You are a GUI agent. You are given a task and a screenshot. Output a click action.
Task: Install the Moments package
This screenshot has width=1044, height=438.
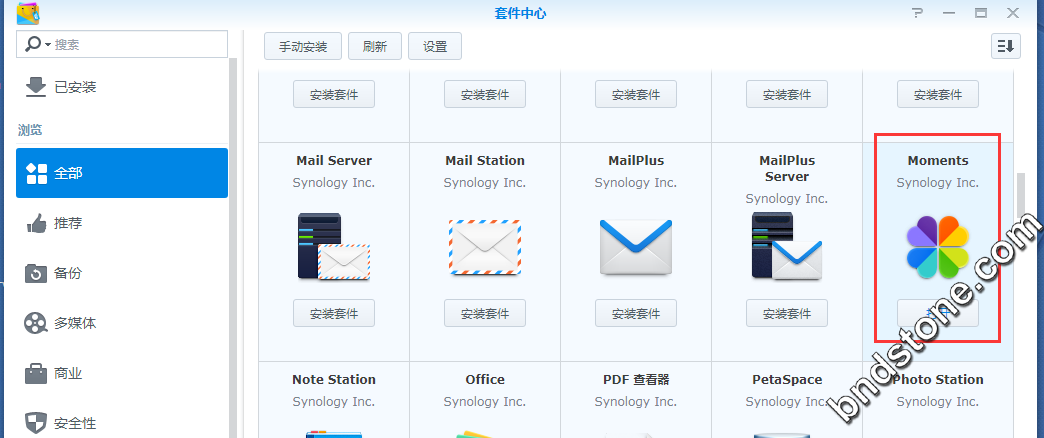(937, 313)
